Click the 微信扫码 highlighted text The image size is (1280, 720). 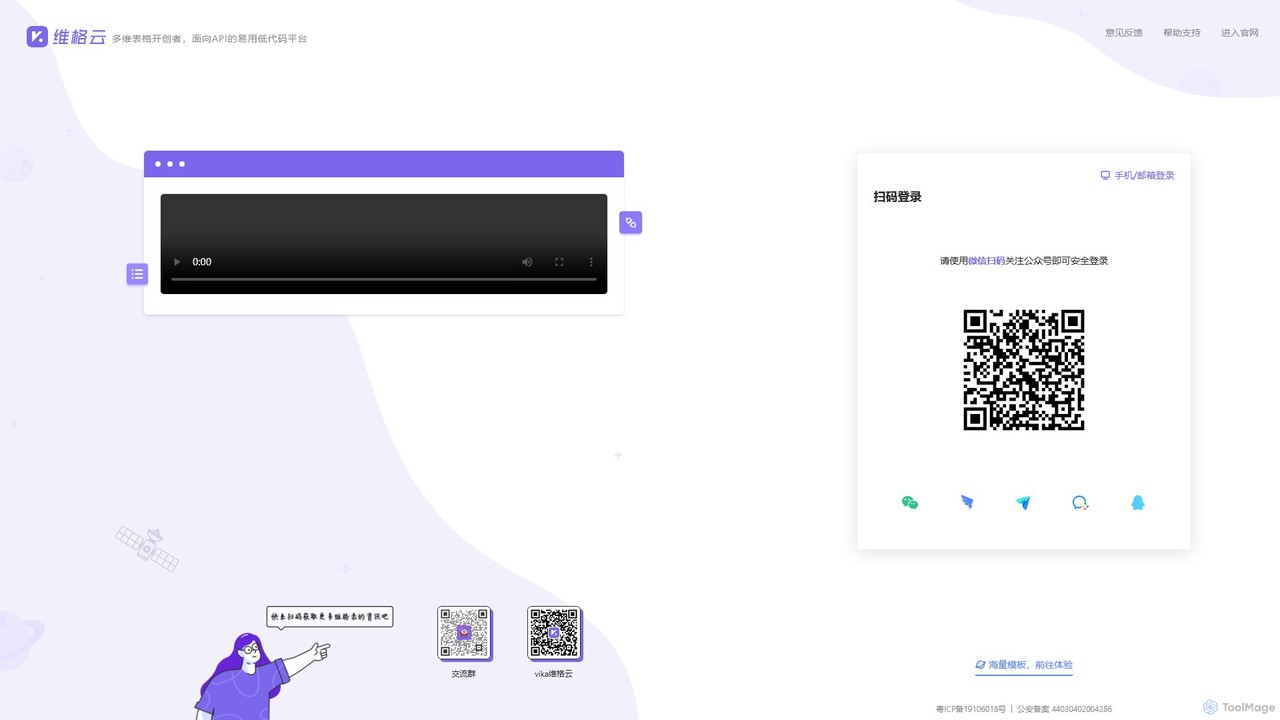click(986, 261)
